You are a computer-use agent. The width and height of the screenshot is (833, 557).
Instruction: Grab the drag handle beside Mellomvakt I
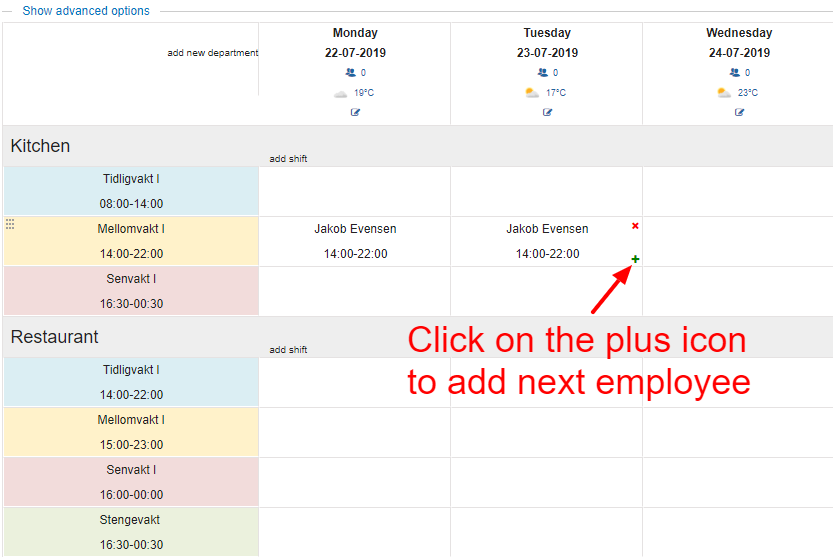click(x=10, y=225)
